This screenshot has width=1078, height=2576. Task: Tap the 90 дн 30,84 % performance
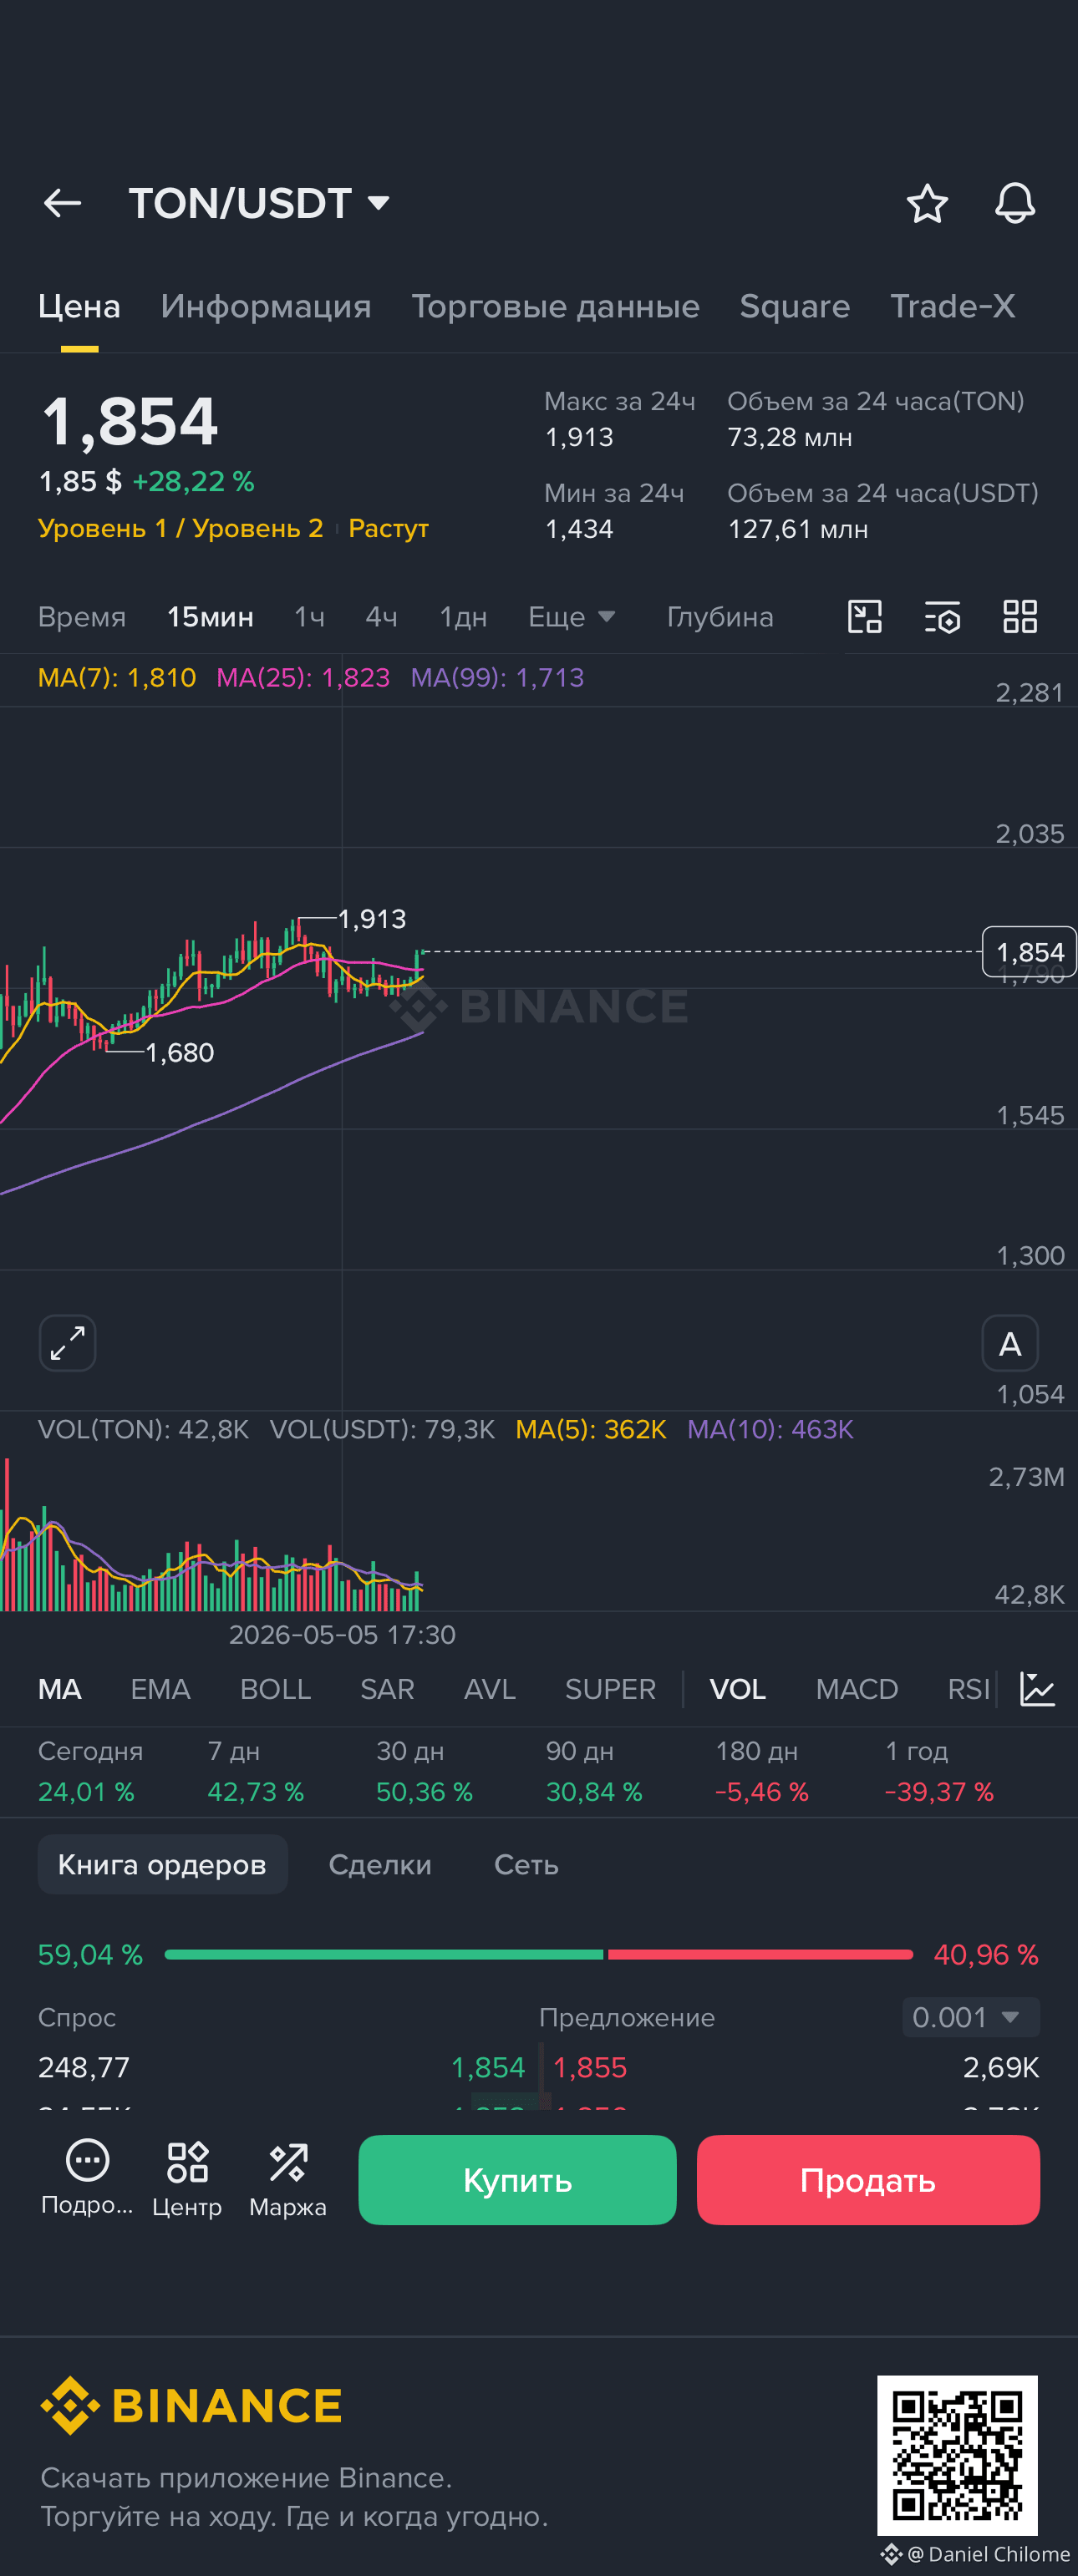point(594,1771)
